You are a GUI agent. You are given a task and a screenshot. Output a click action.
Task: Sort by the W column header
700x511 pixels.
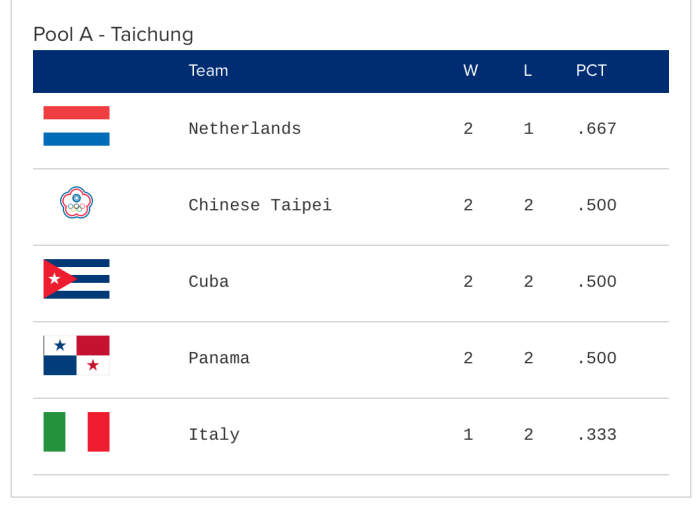[x=471, y=71]
